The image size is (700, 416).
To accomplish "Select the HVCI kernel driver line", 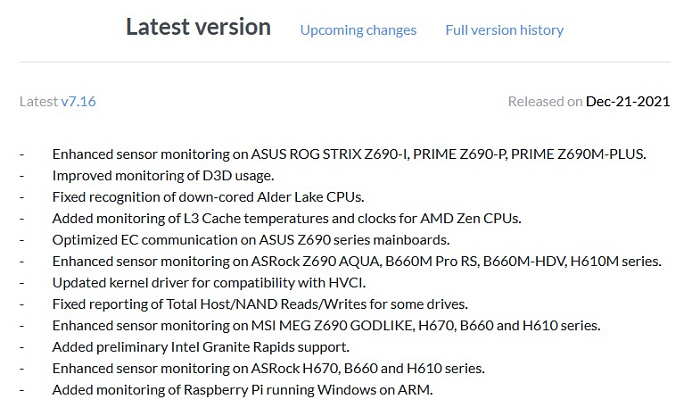I will [x=209, y=283].
